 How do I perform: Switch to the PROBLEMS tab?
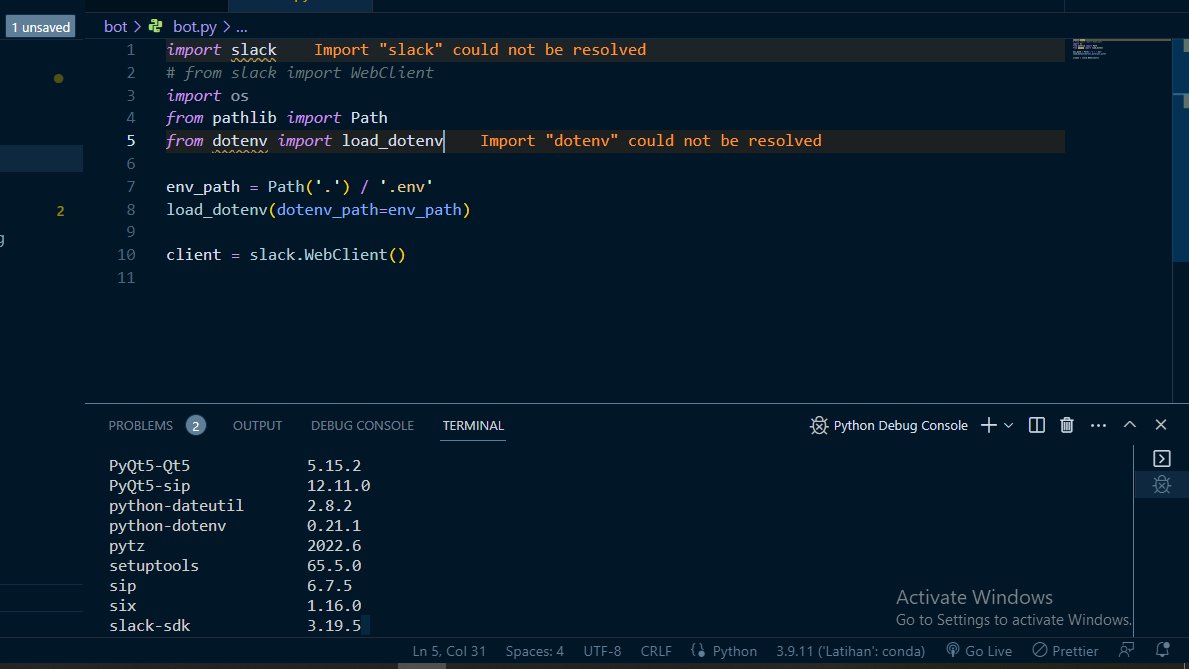pos(140,426)
